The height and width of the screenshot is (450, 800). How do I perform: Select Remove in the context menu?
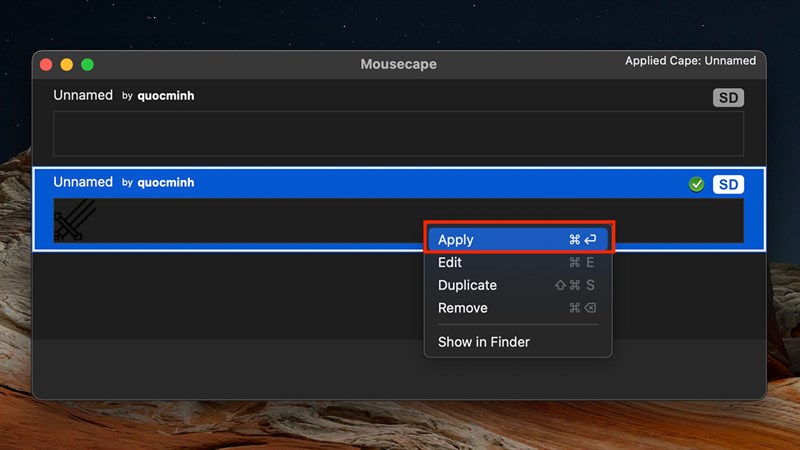(x=518, y=308)
